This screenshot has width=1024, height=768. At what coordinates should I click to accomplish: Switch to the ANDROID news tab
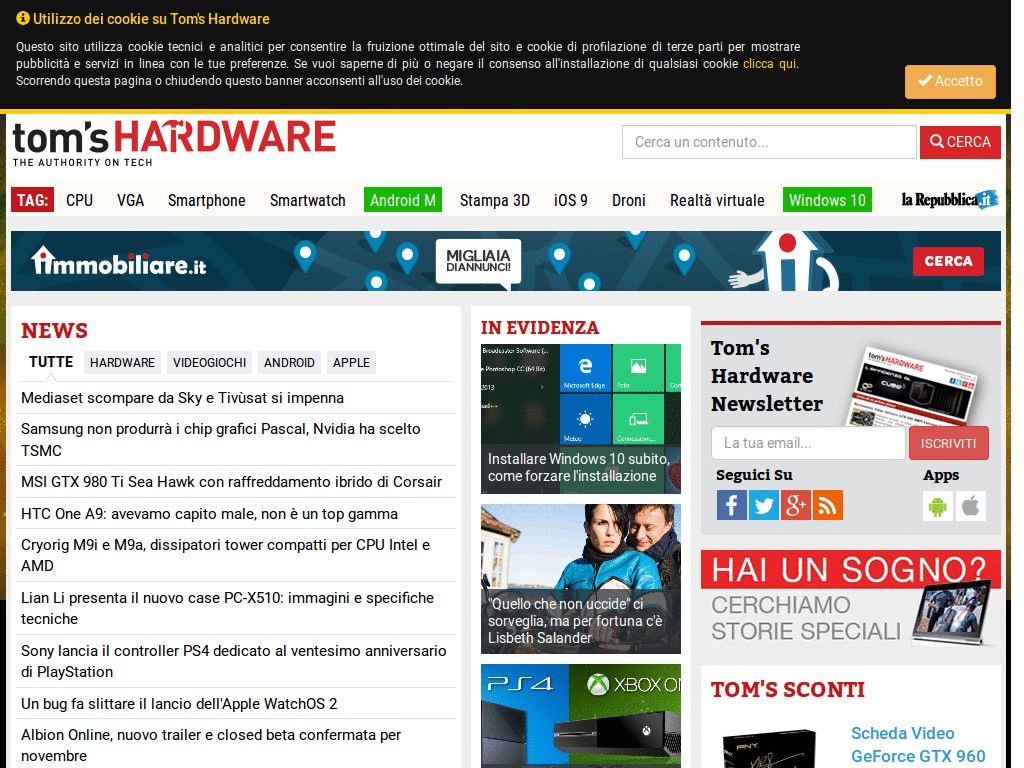click(x=289, y=362)
